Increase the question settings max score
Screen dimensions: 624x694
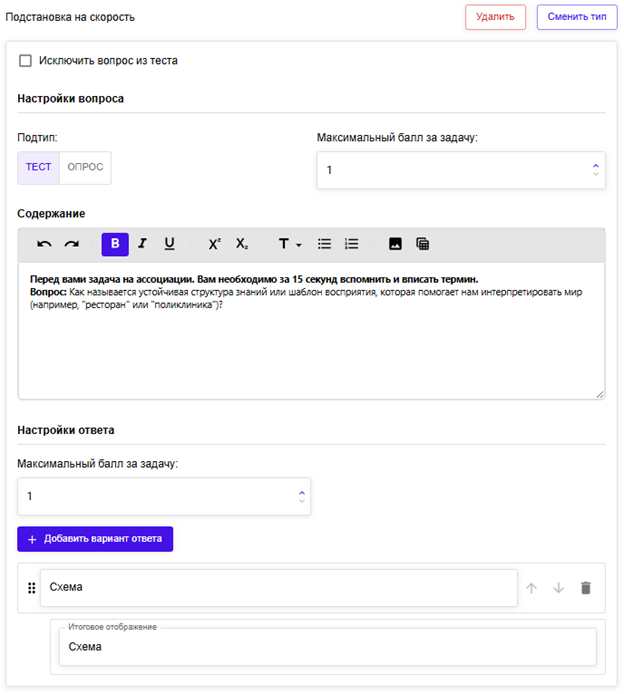tap(596, 166)
